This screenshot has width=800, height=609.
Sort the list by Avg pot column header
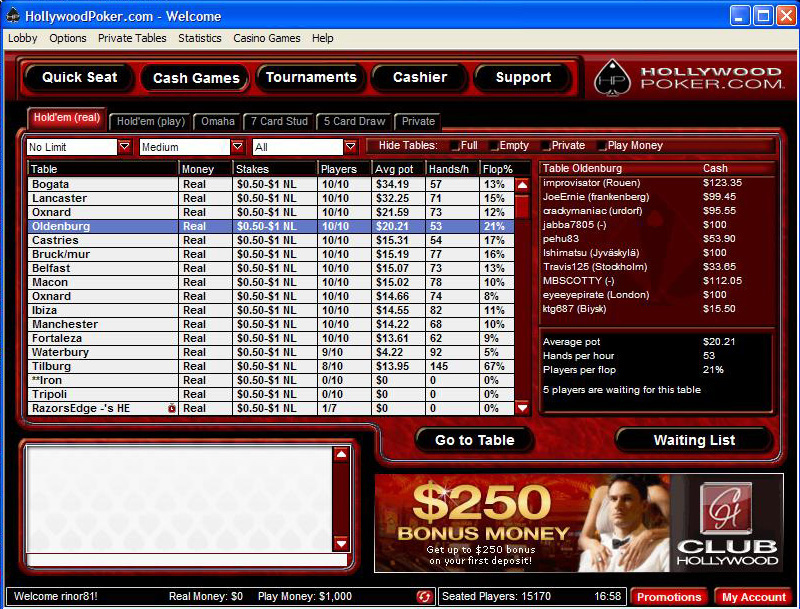pos(398,169)
